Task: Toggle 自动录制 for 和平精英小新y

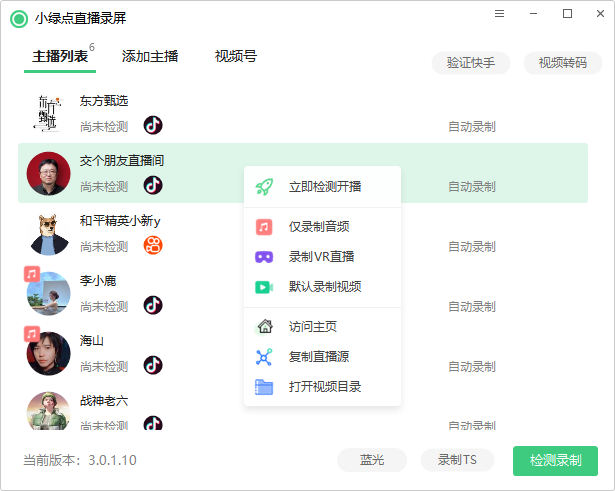Action: (x=471, y=247)
